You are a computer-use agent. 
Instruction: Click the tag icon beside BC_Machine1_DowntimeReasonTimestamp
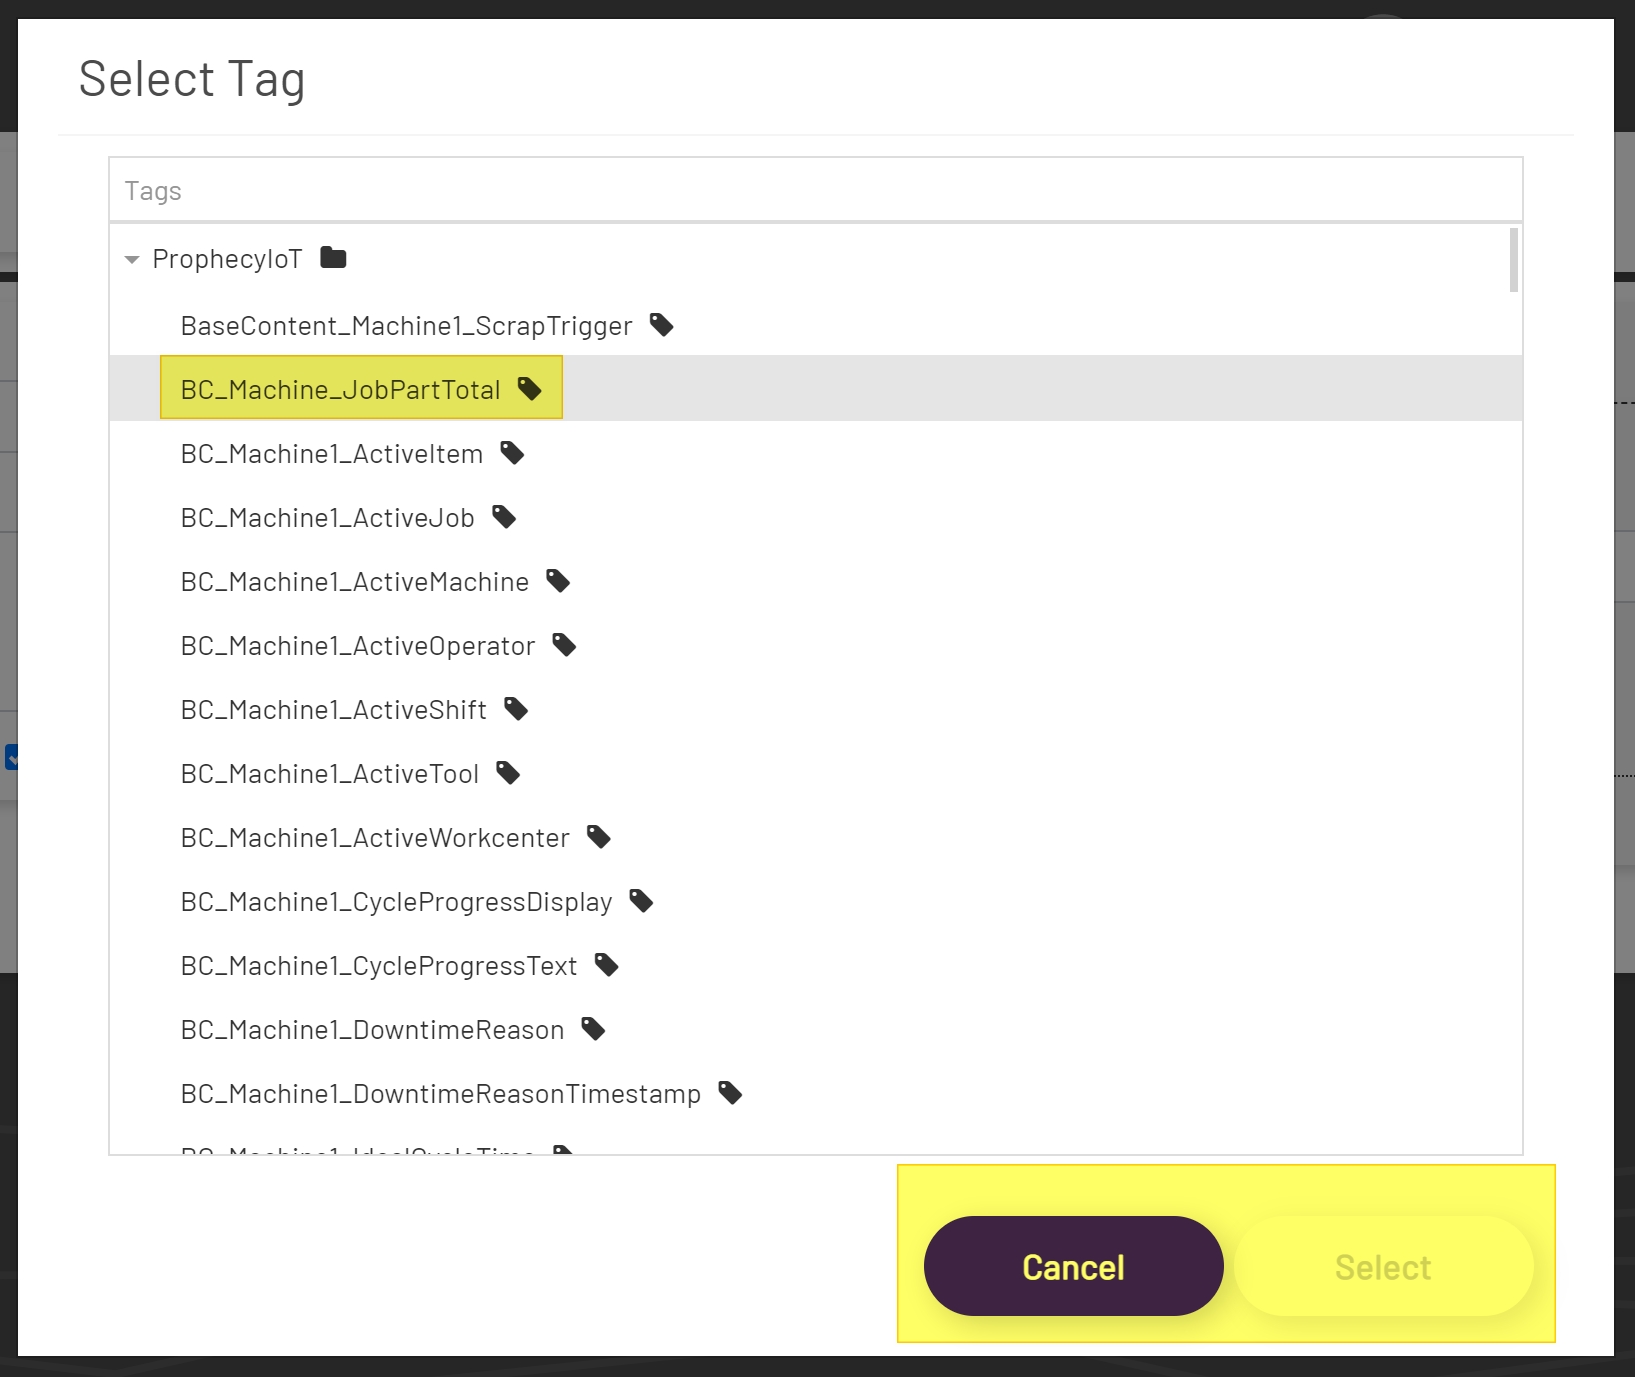729,1093
